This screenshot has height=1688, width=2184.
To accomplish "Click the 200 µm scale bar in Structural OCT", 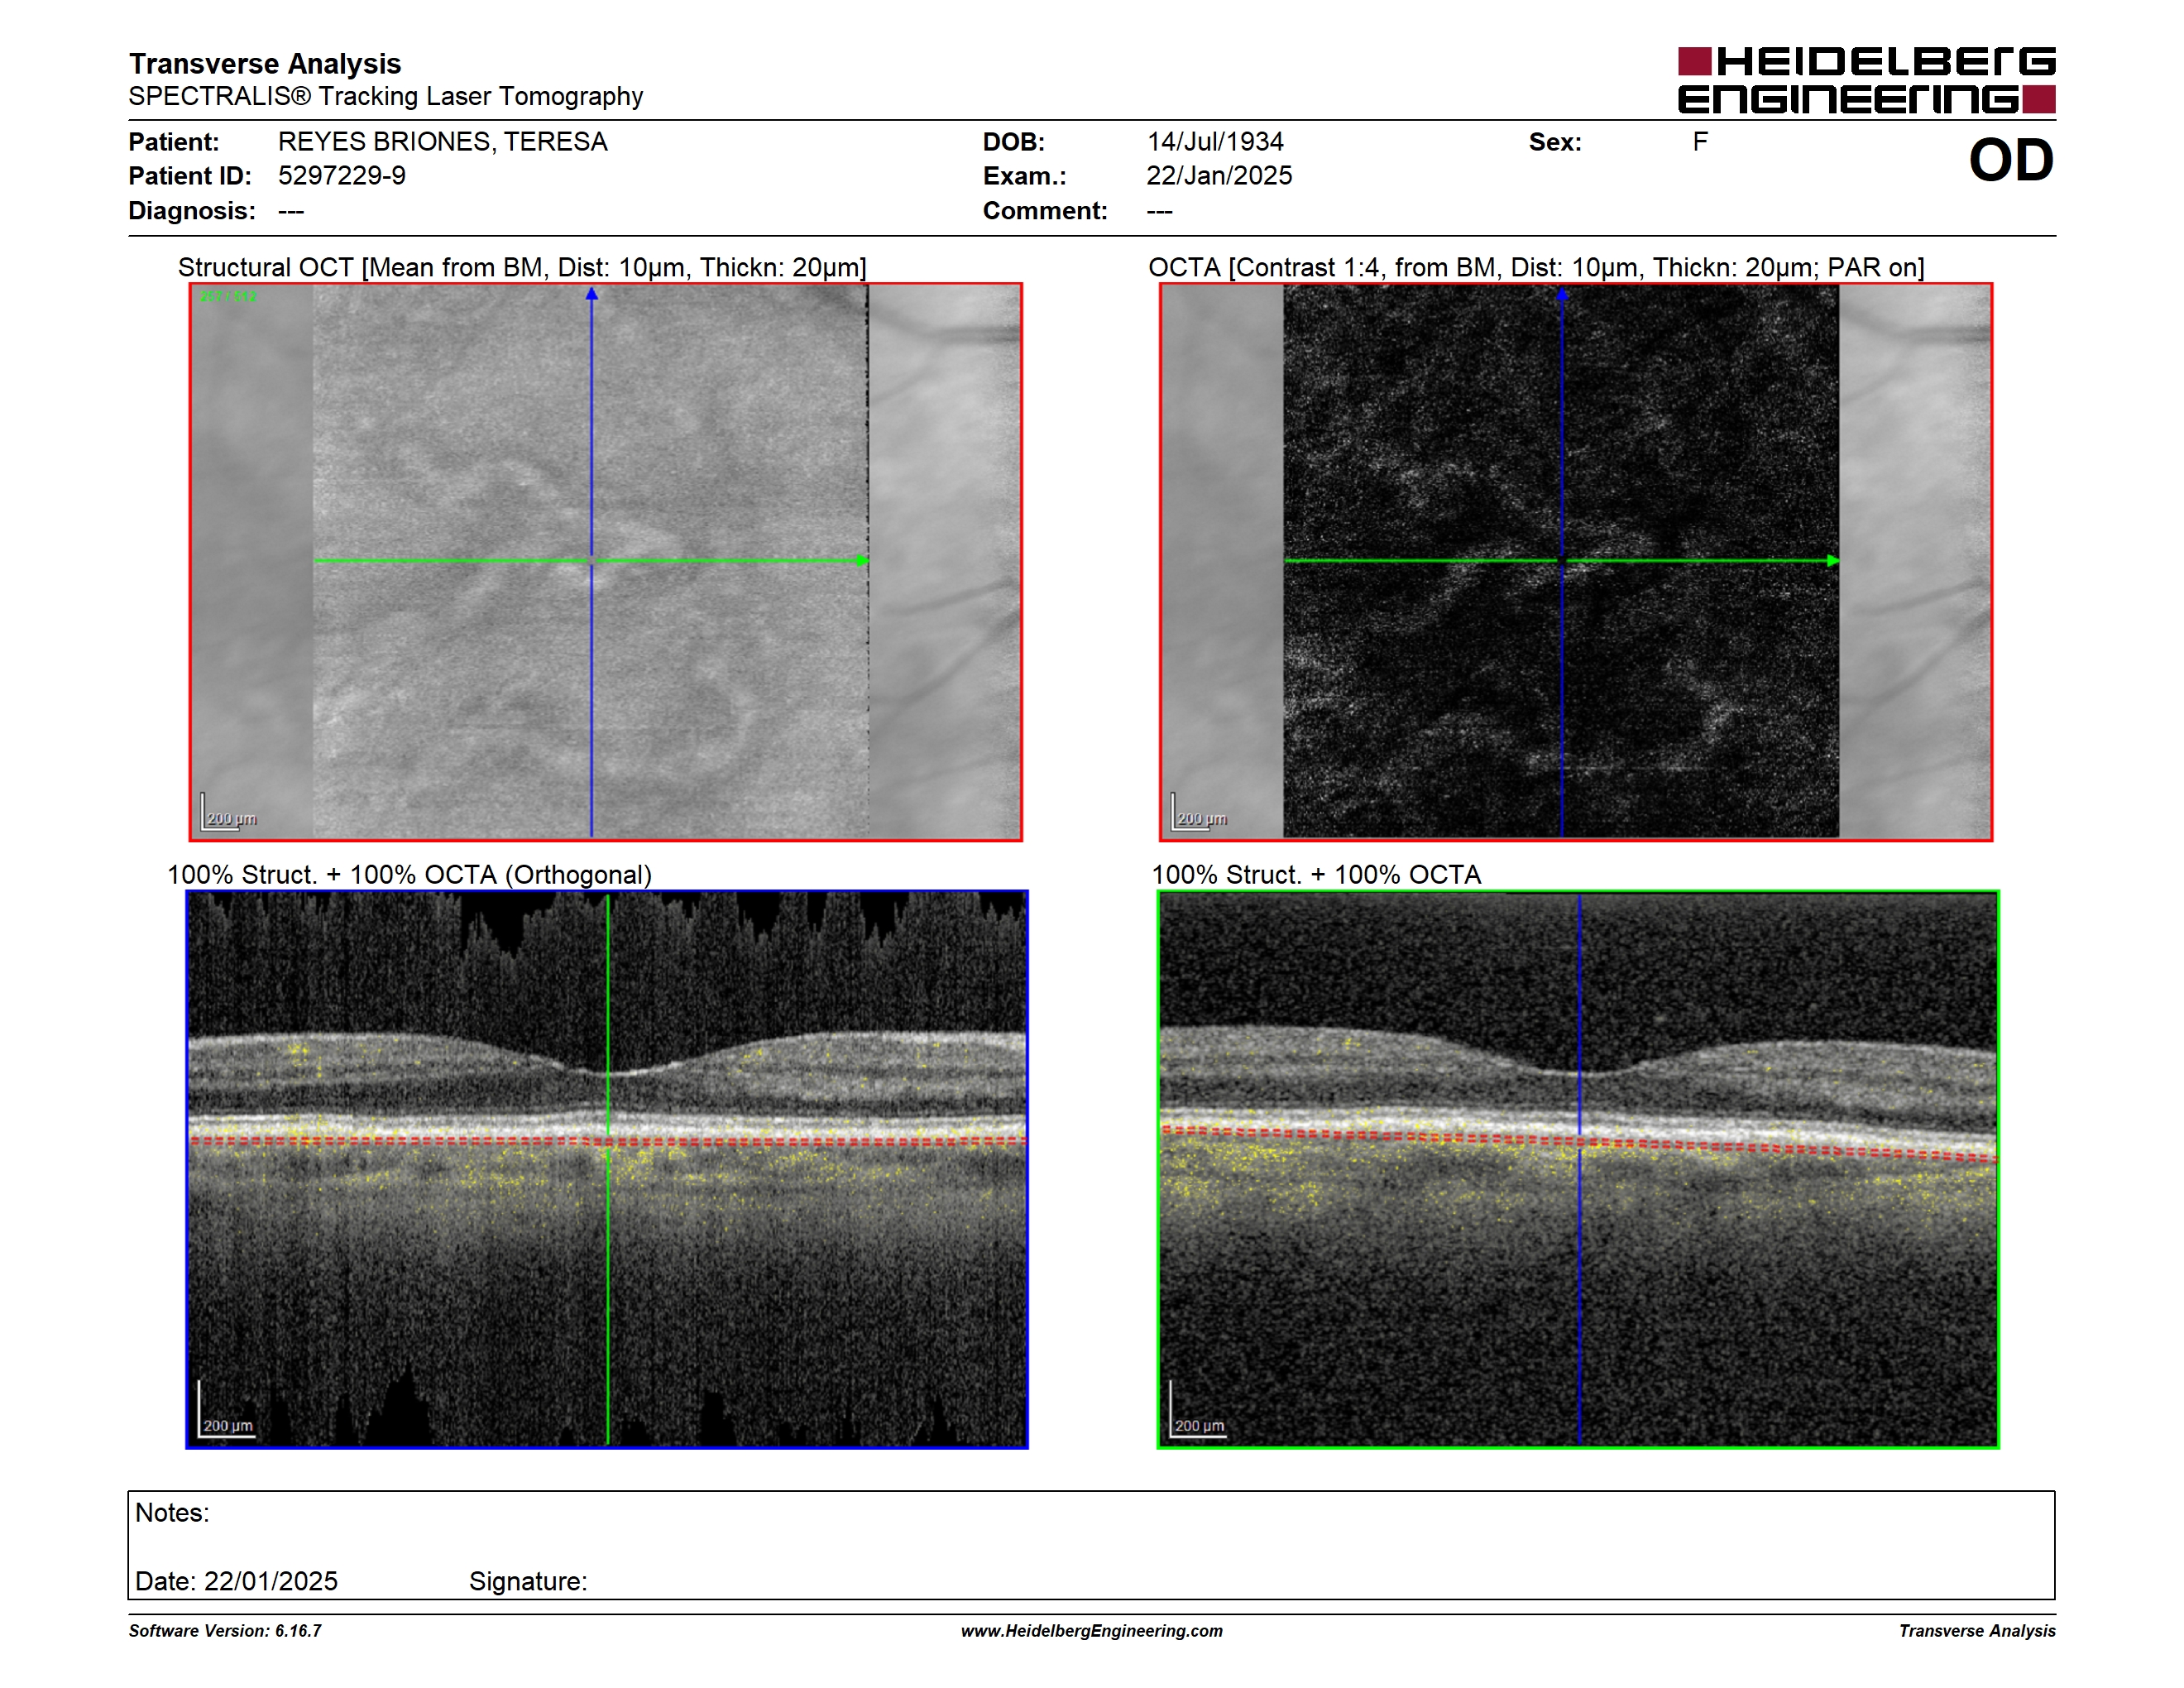I will tap(229, 813).
